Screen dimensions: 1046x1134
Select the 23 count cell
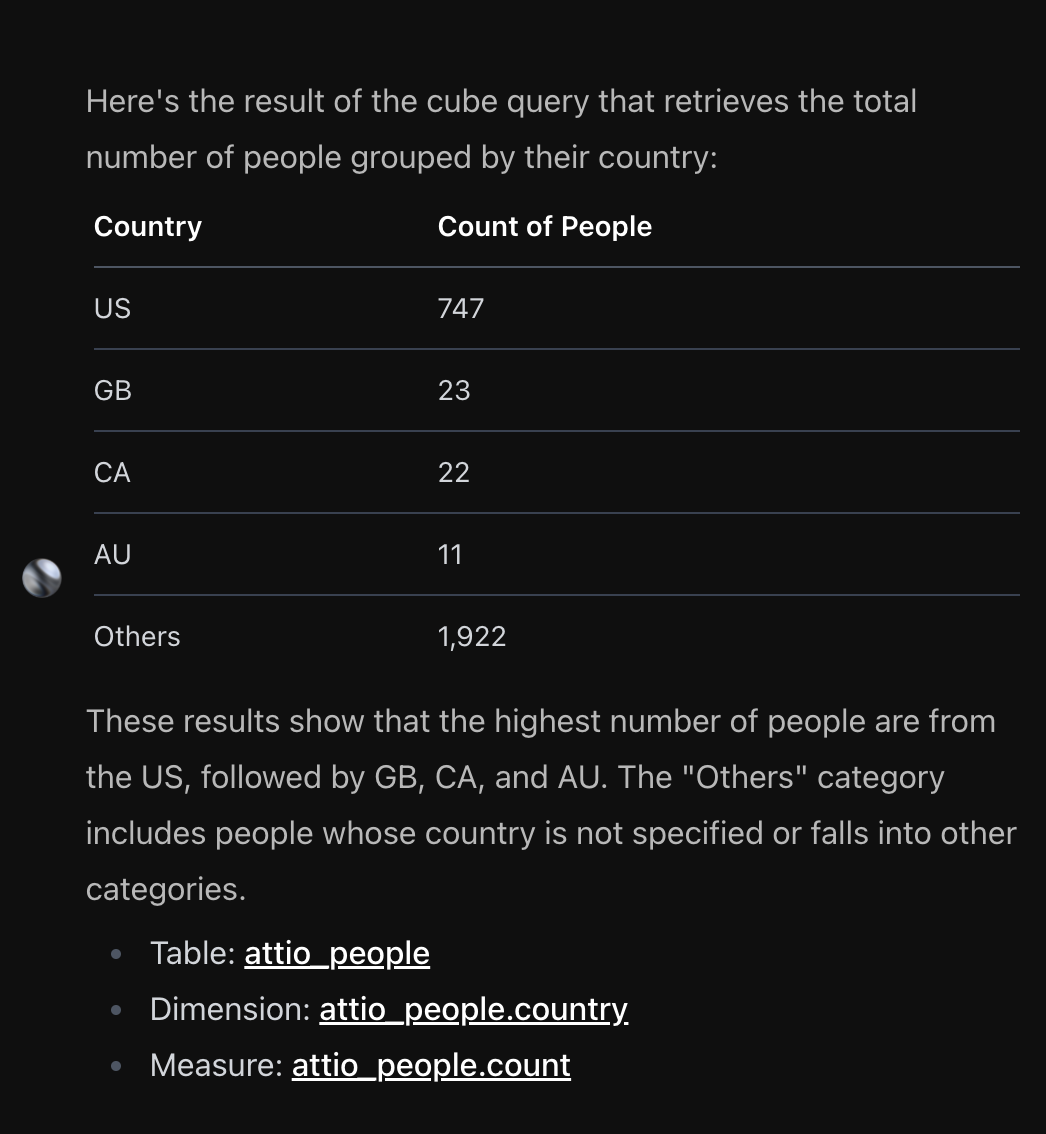tap(454, 391)
